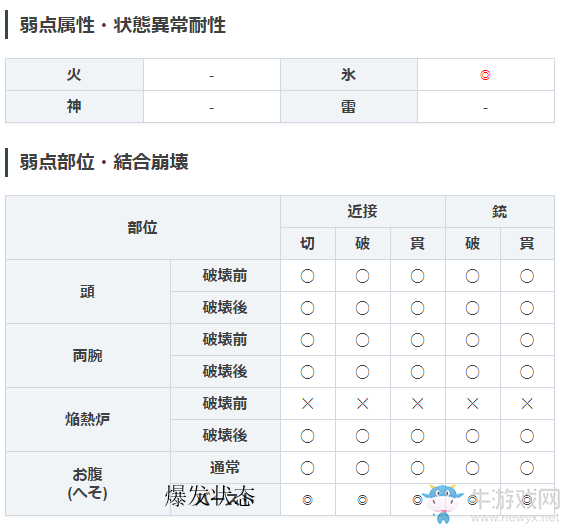Click the 切 ◎ mark in bottom row
Screen dimensions: 565x529
pyautogui.click(x=307, y=500)
